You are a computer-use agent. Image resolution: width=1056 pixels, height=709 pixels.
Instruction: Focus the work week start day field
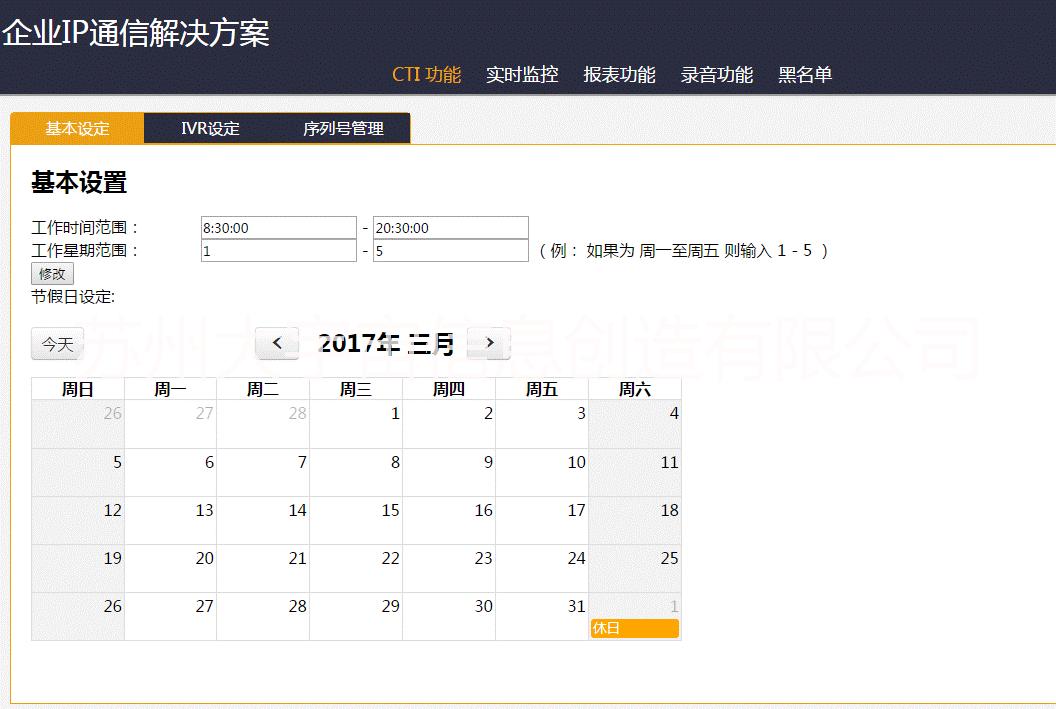[x=278, y=251]
